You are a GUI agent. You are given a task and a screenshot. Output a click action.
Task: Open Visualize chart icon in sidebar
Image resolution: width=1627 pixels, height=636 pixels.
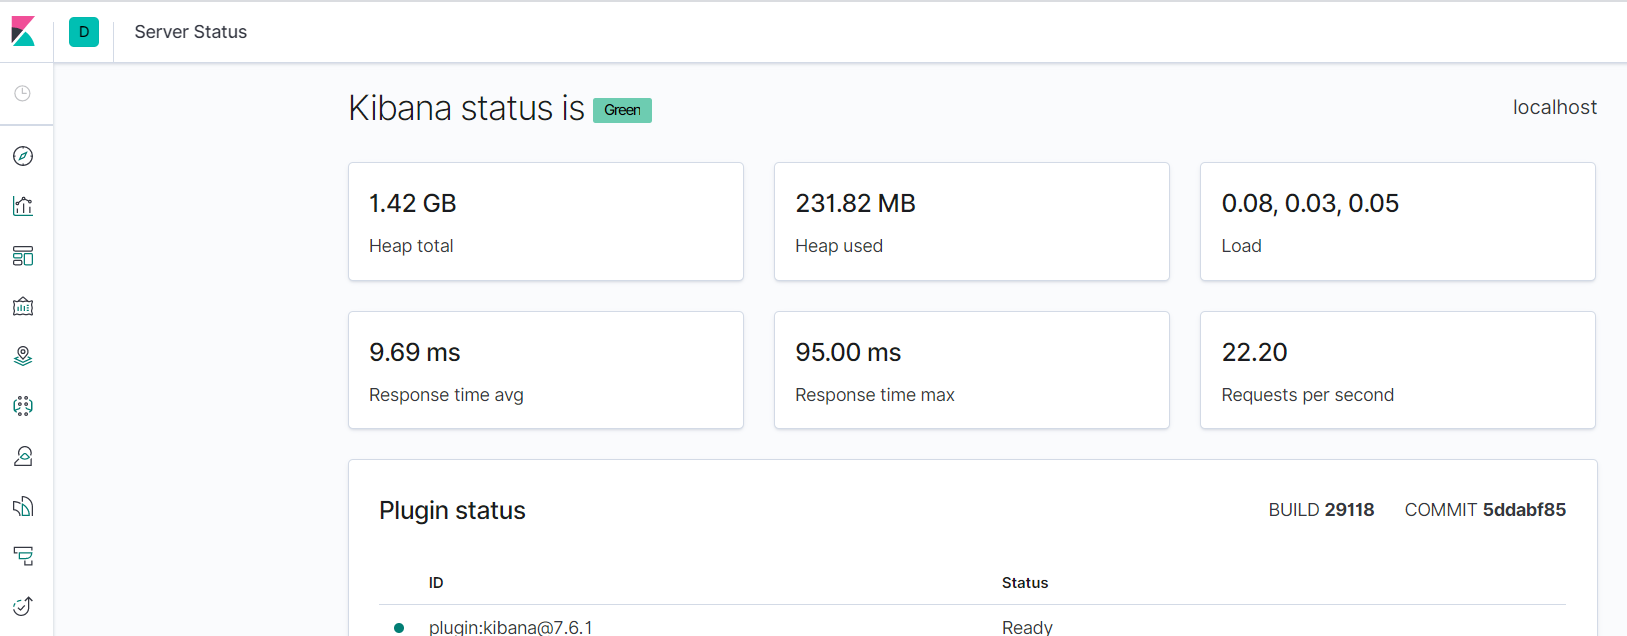click(23, 206)
